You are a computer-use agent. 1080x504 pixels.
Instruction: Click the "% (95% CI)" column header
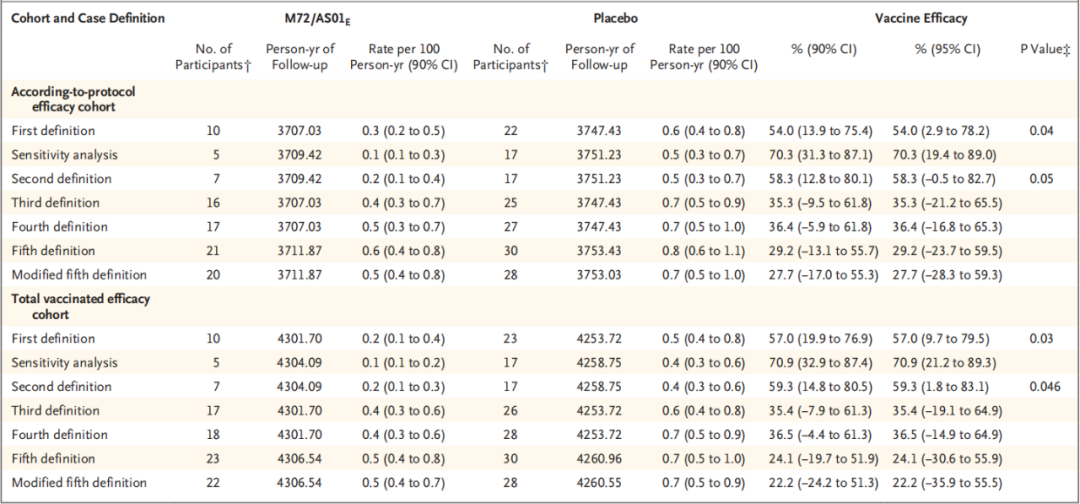(946, 49)
